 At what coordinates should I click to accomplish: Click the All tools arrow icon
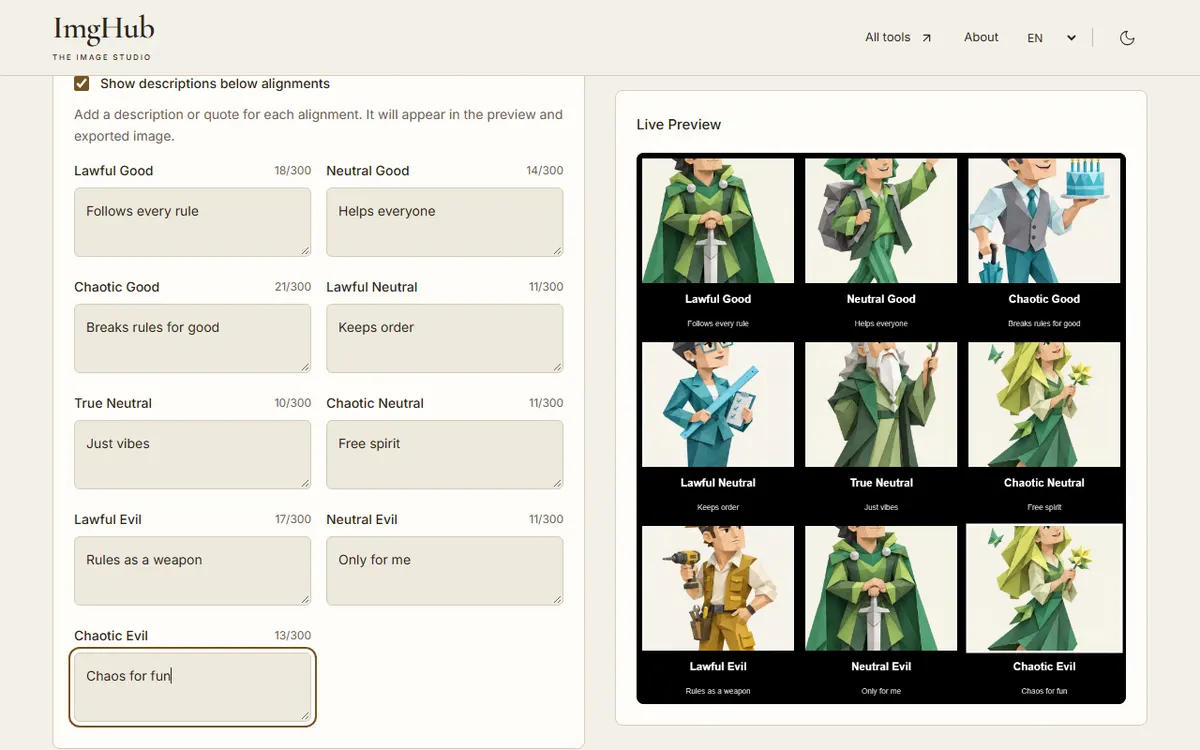pyautogui.click(x=926, y=38)
